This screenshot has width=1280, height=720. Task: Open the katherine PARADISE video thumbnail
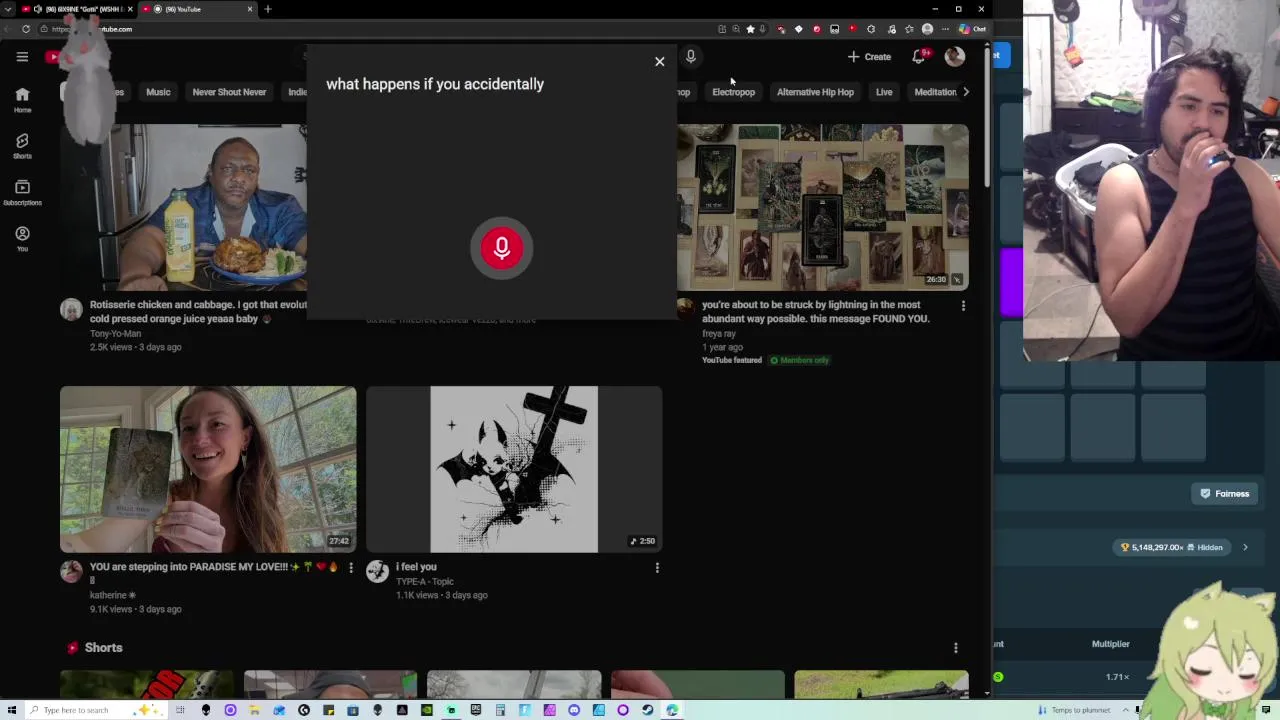[208, 469]
